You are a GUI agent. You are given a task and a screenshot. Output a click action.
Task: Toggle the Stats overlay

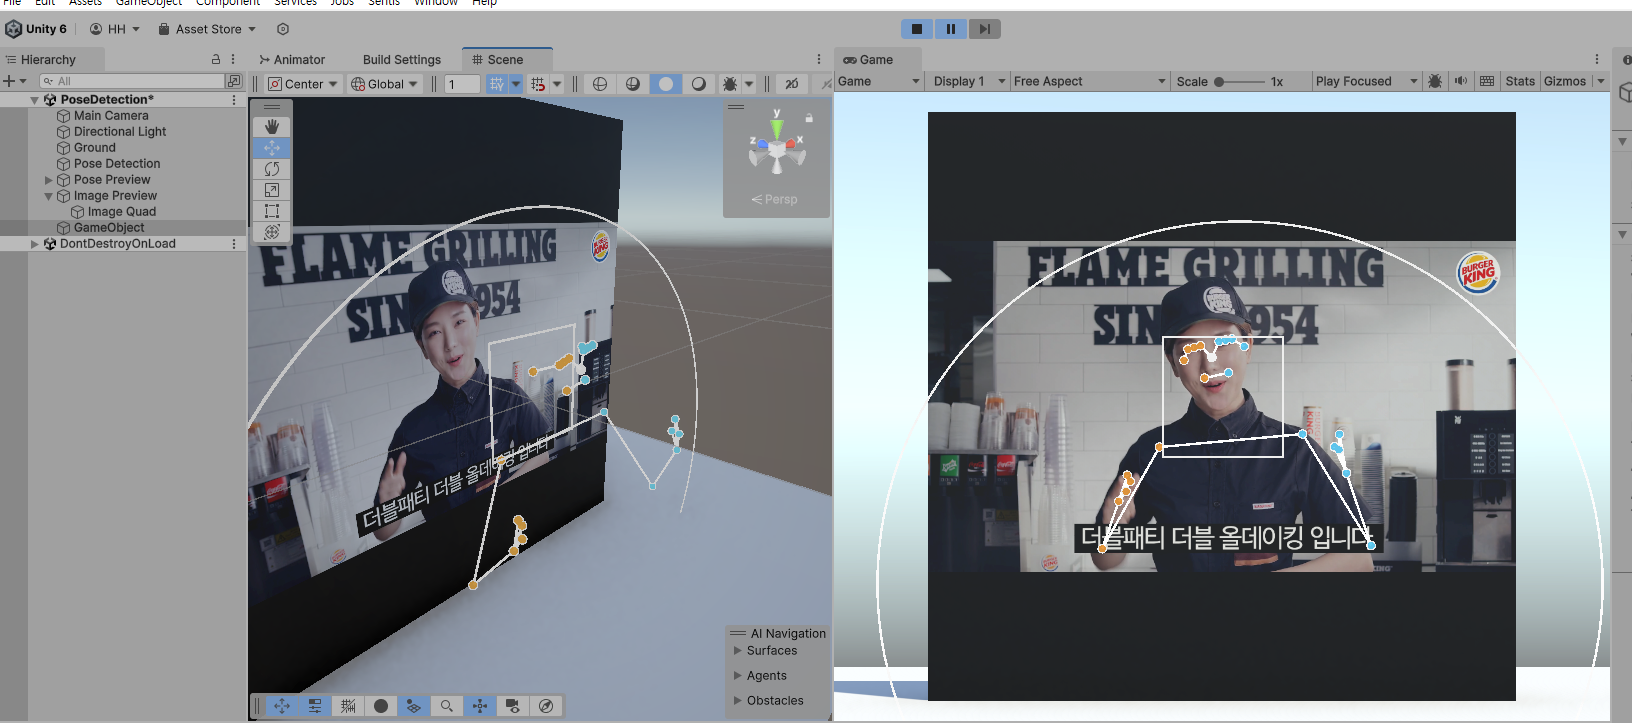coord(1520,81)
